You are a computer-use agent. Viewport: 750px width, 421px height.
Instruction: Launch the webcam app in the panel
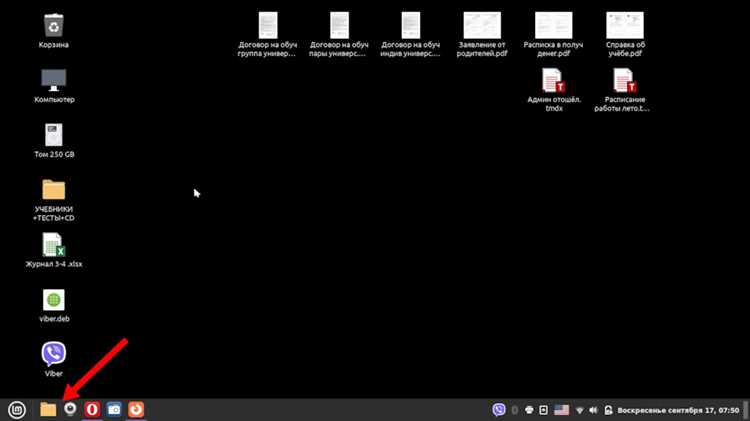70,410
